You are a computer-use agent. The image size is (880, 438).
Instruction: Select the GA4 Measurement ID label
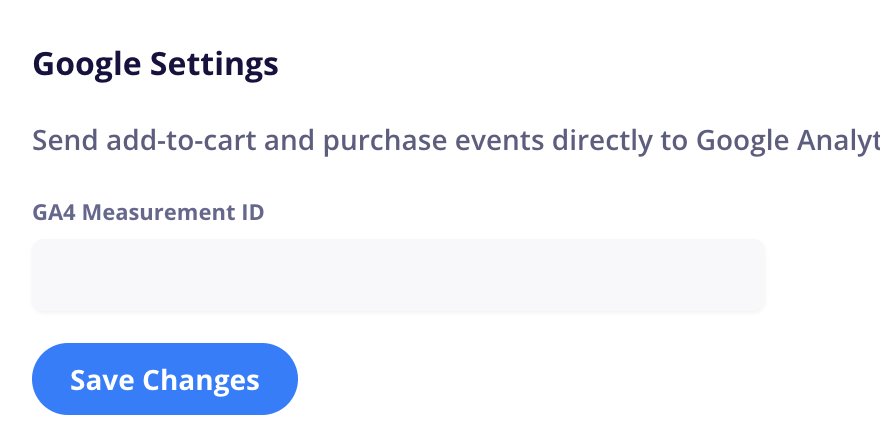click(148, 212)
